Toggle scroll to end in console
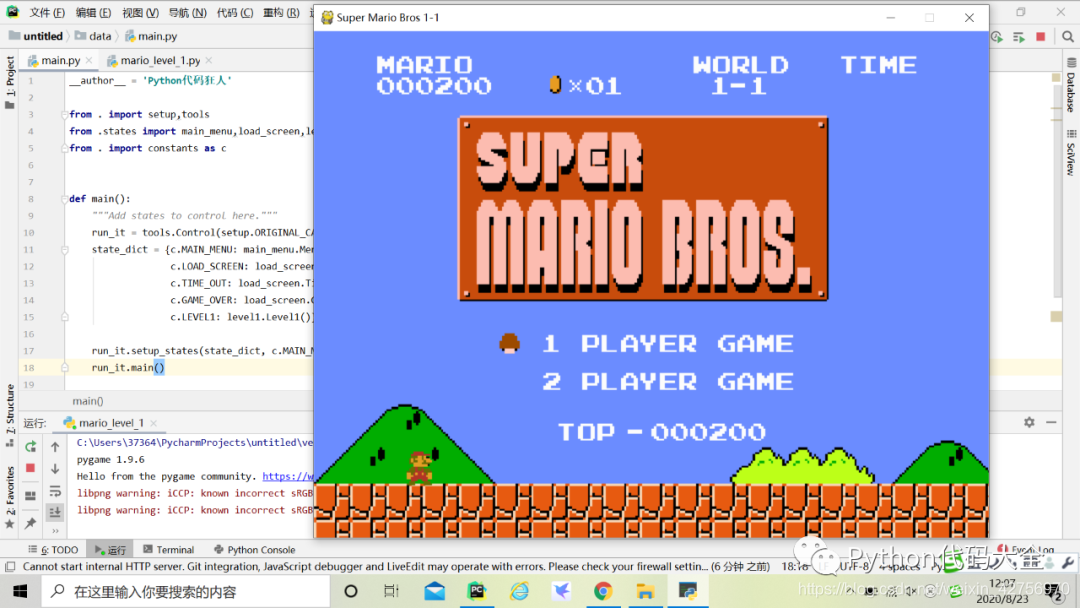The height and width of the screenshot is (608, 1080). coord(55,512)
